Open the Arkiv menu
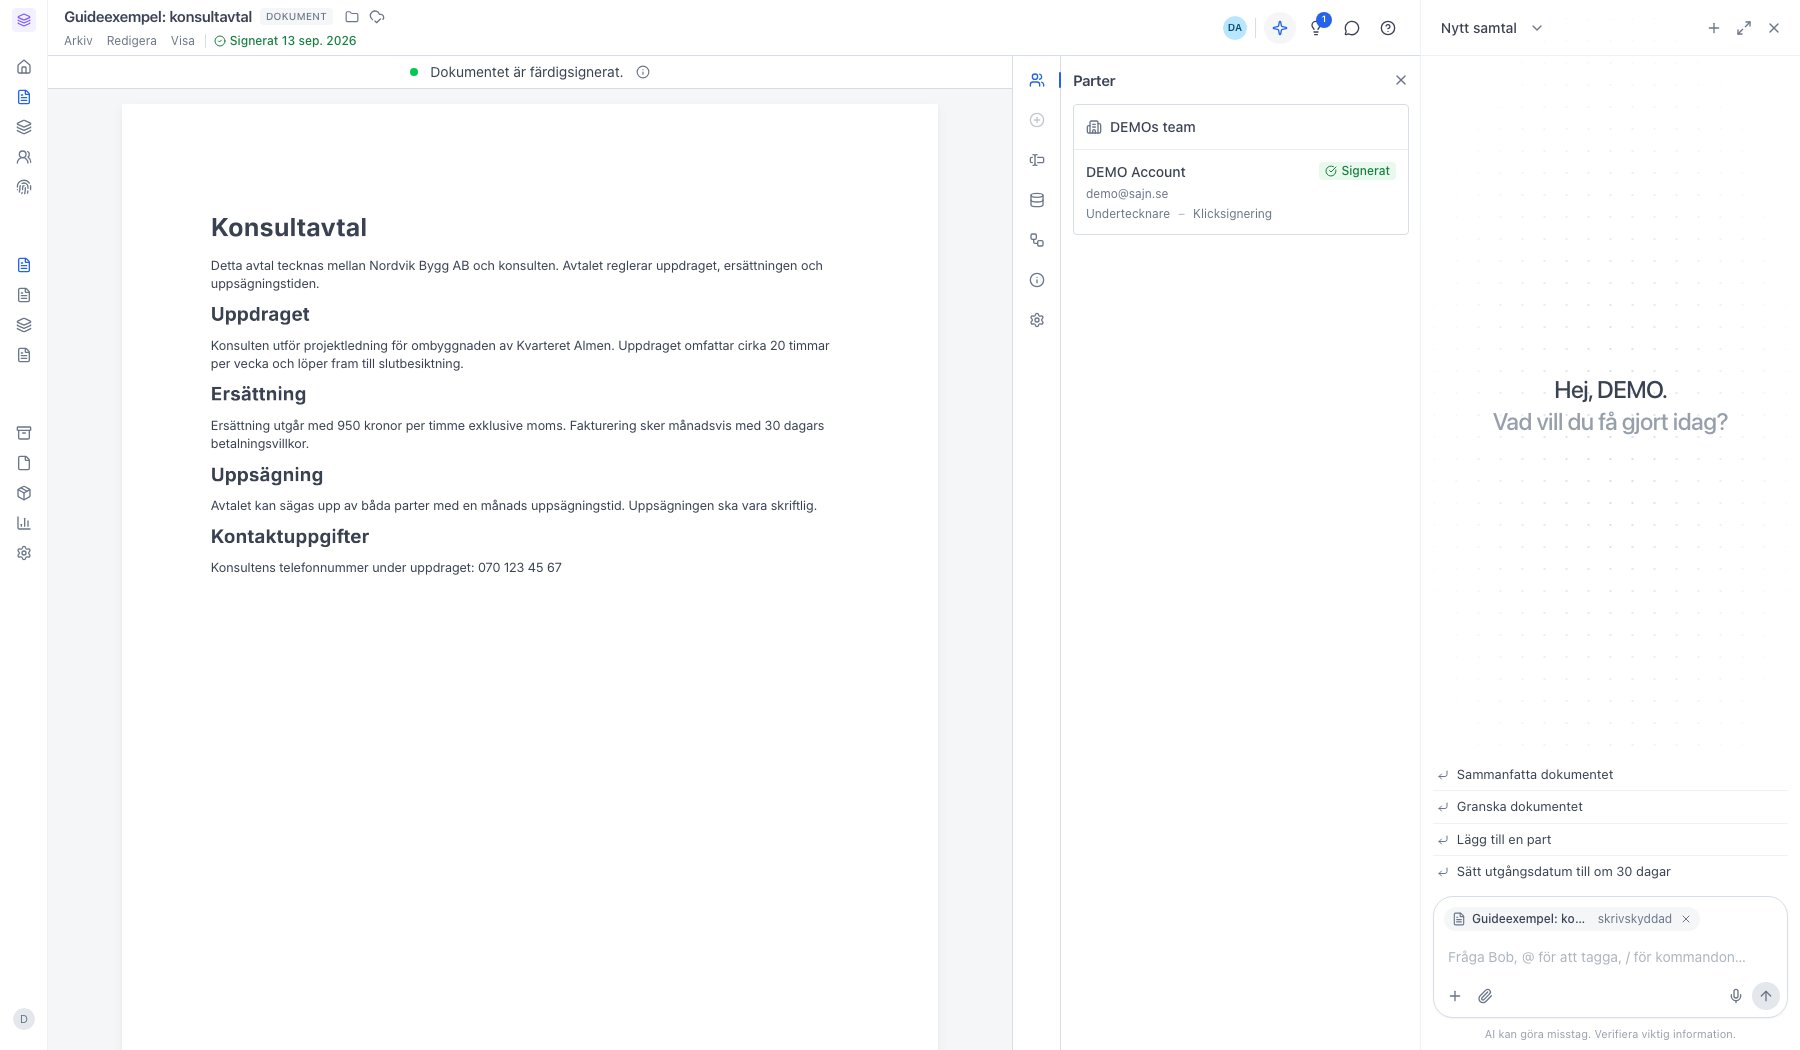The width and height of the screenshot is (1800, 1050). [x=78, y=41]
